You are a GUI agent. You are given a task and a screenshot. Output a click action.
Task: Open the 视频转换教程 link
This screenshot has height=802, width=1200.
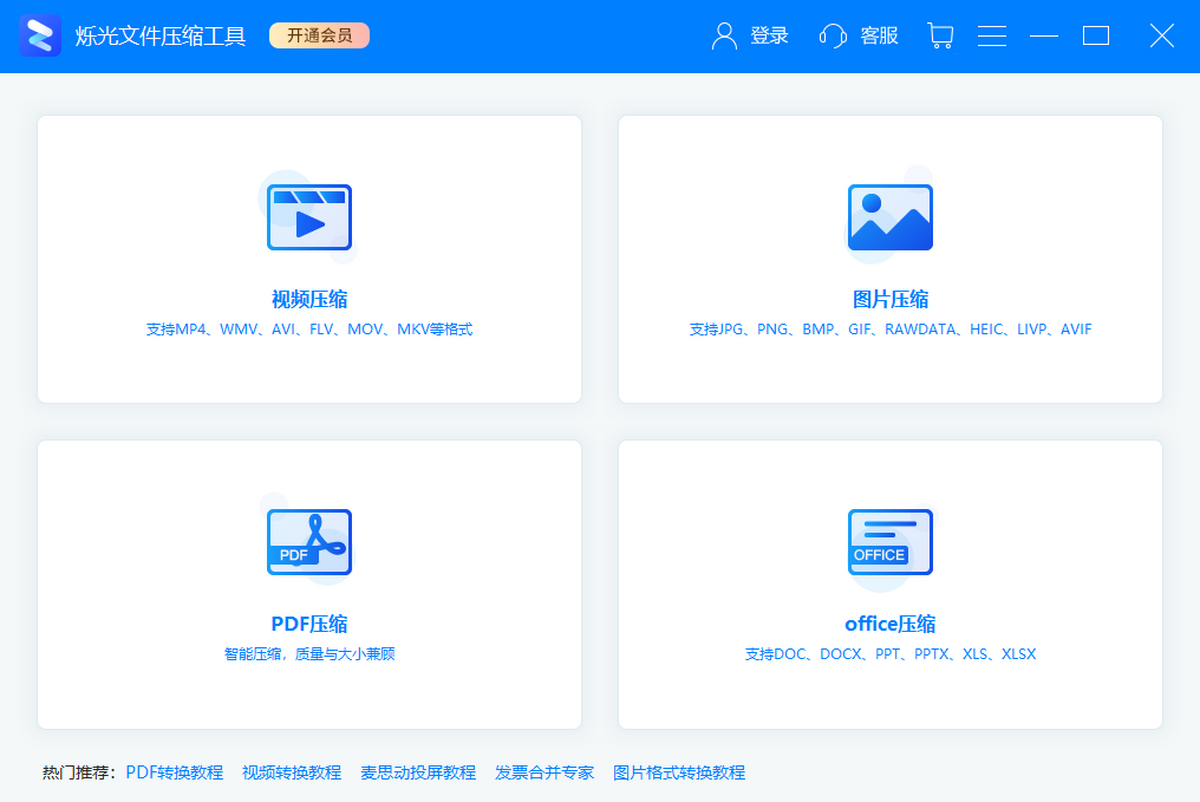tap(292, 772)
